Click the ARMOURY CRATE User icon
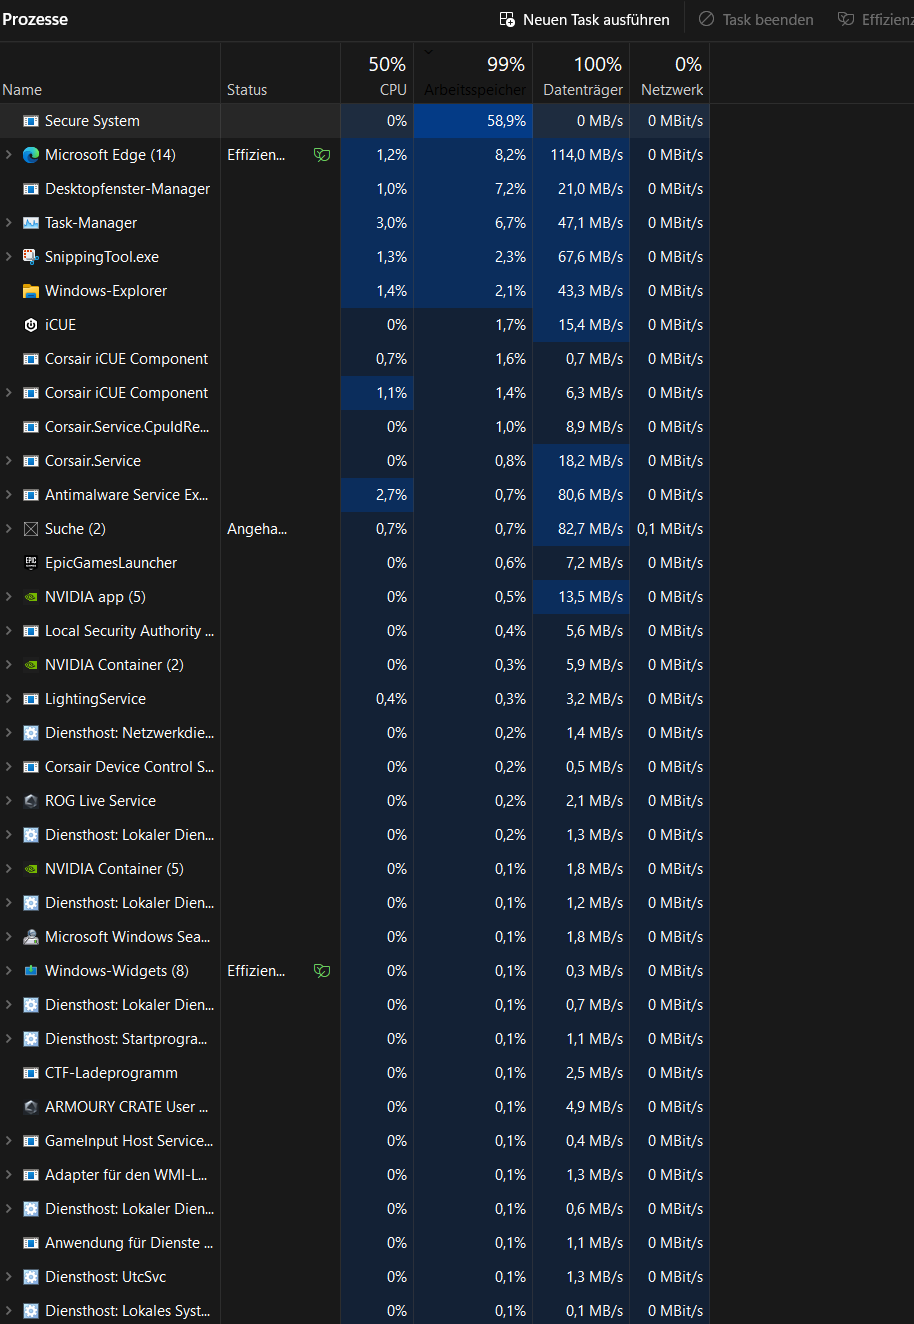Image resolution: width=914 pixels, height=1324 pixels. point(30,1107)
